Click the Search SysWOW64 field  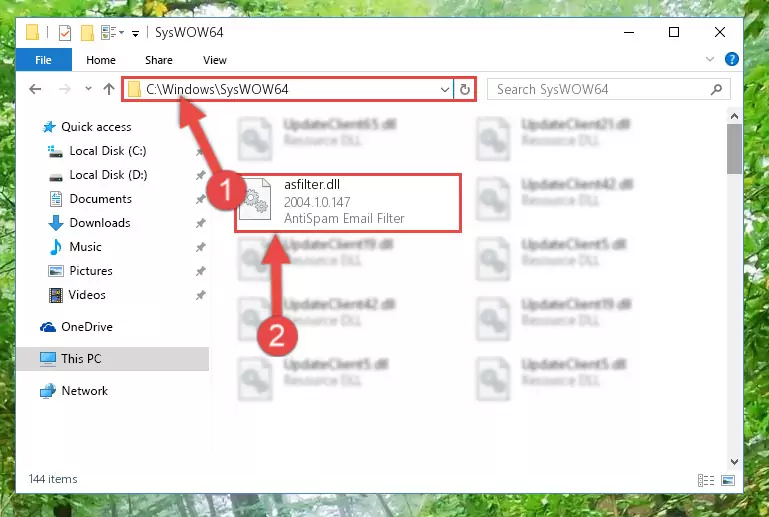click(608, 89)
